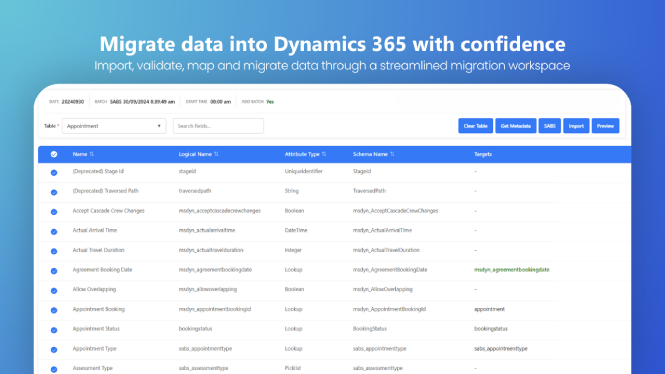
Task: Select the 'Allow Overlapping' name cell
Action: pos(94,289)
